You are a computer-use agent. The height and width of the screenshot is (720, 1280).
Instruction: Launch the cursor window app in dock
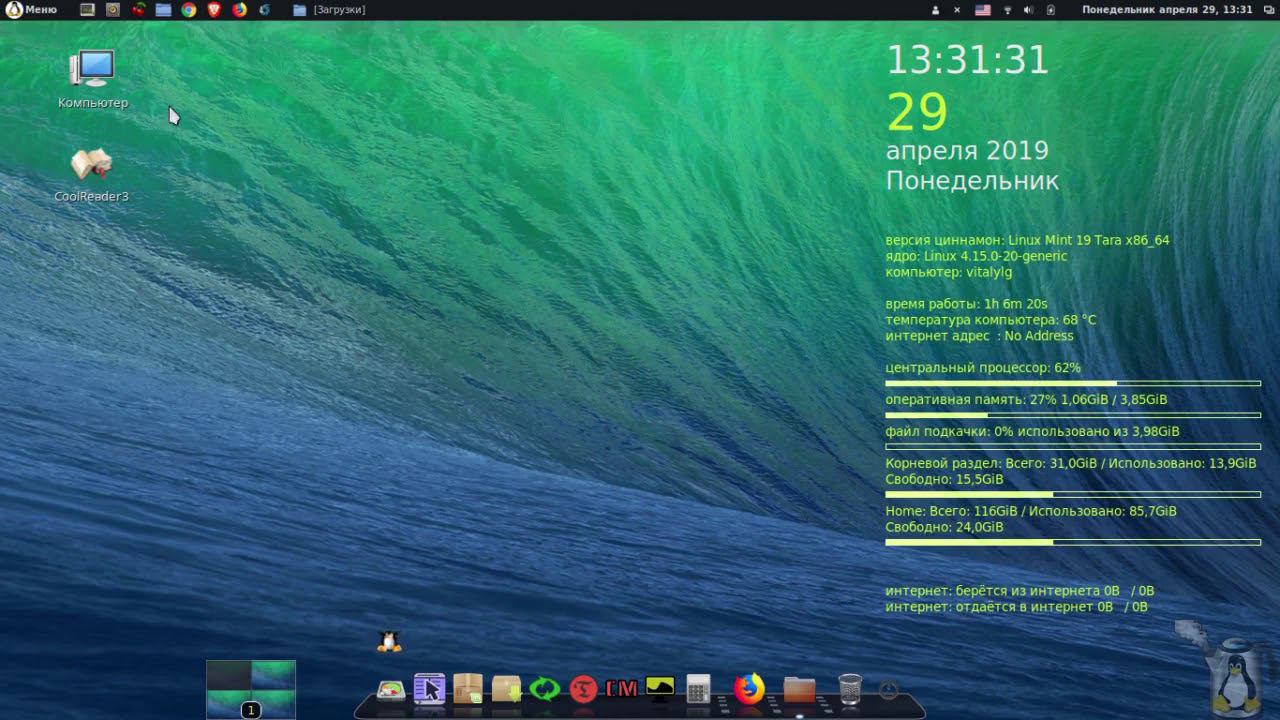(x=429, y=689)
